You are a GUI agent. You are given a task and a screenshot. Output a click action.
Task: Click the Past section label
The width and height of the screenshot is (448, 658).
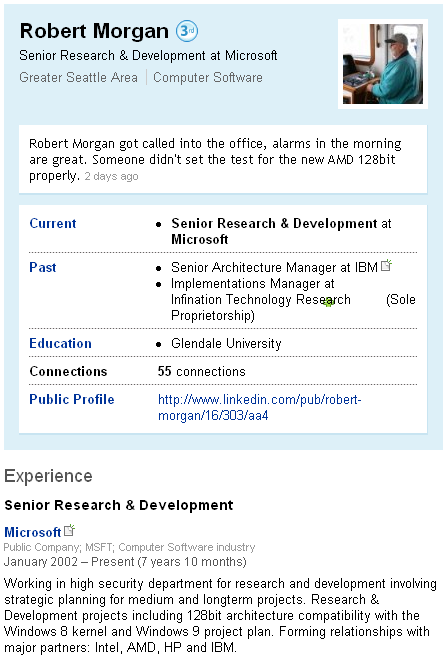click(43, 267)
